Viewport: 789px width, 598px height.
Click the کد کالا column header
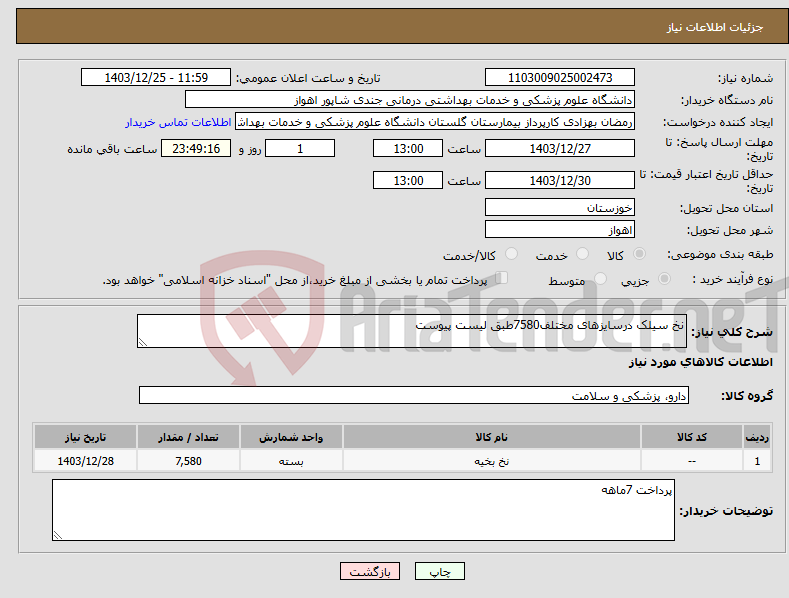692,437
